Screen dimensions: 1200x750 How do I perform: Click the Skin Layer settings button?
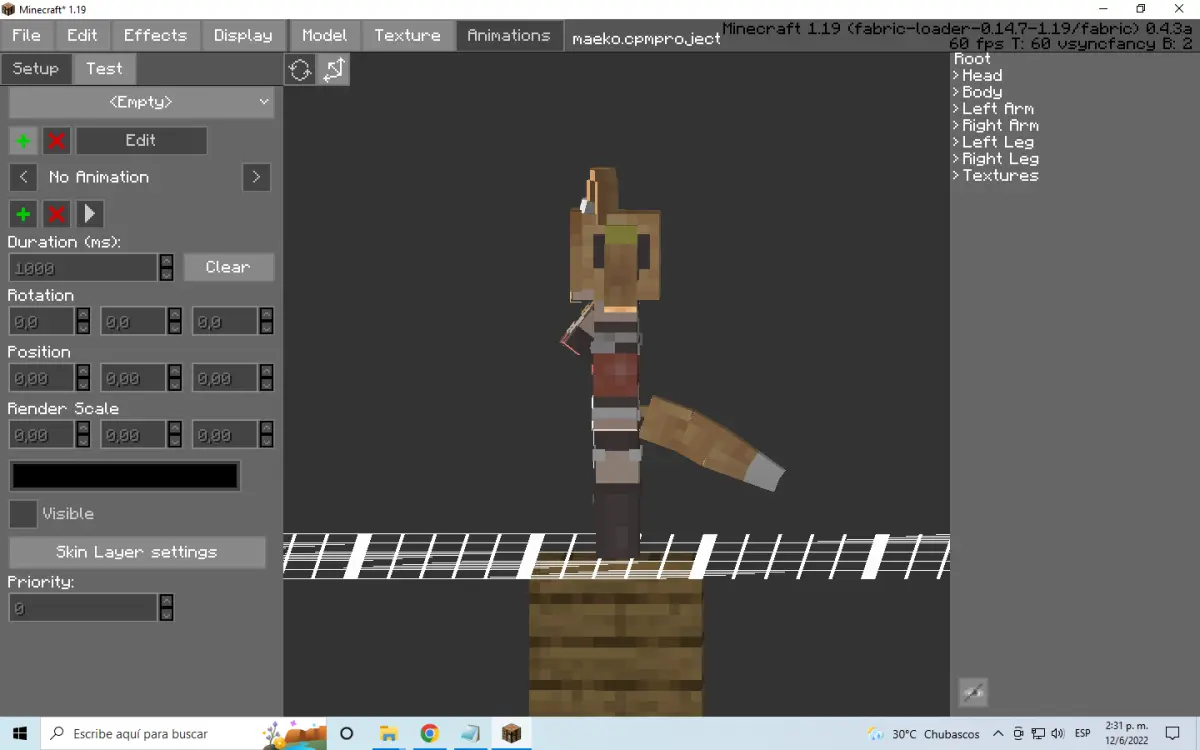[137, 552]
